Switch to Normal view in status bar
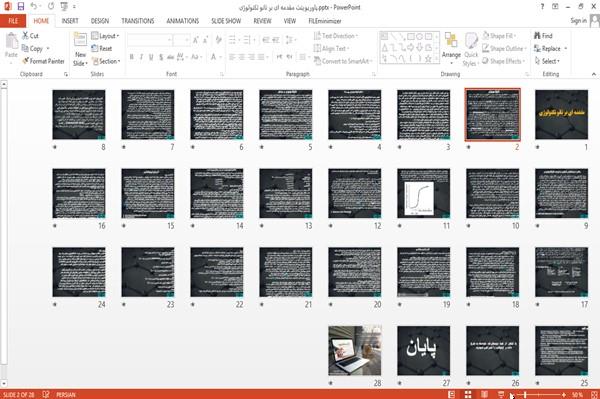Viewport: 600px width, 399px height. (452, 394)
